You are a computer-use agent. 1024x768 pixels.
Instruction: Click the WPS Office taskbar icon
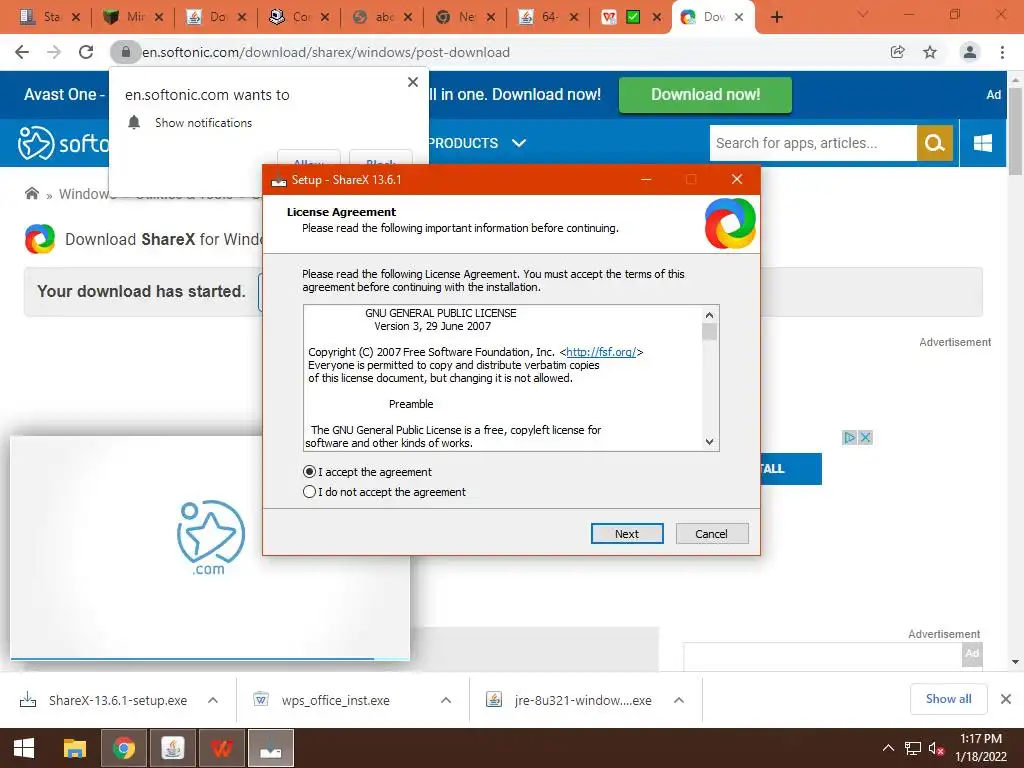click(222, 748)
